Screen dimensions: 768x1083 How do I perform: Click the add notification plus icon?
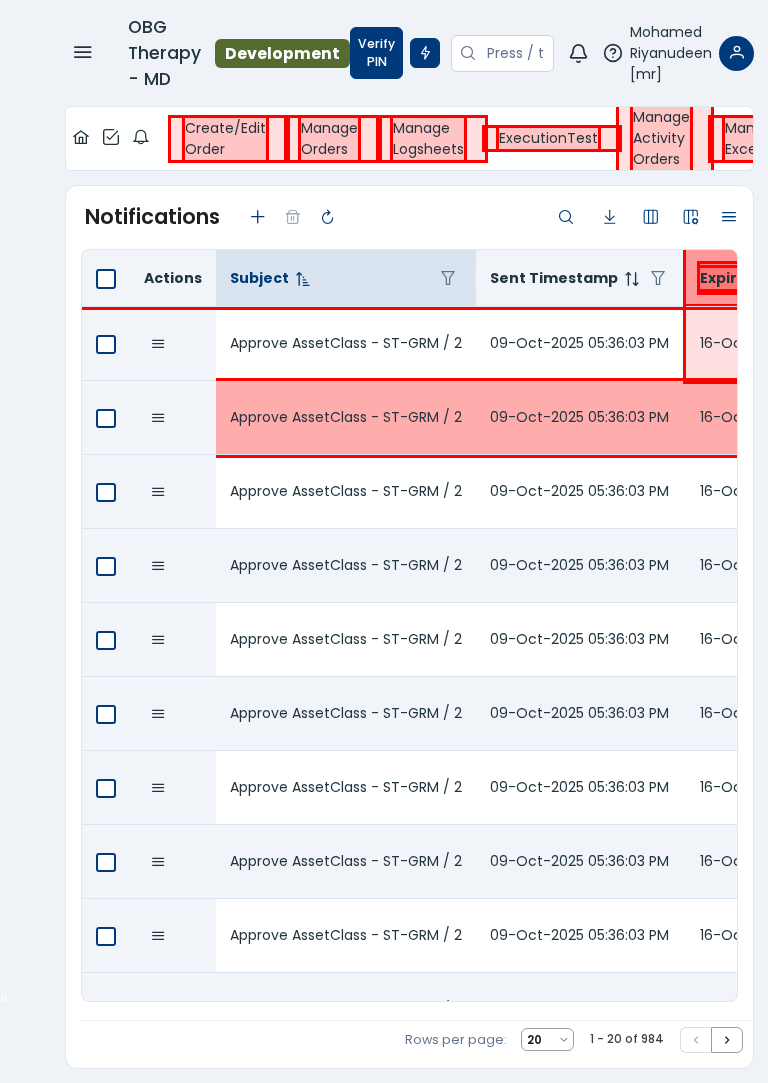click(x=258, y=217)
